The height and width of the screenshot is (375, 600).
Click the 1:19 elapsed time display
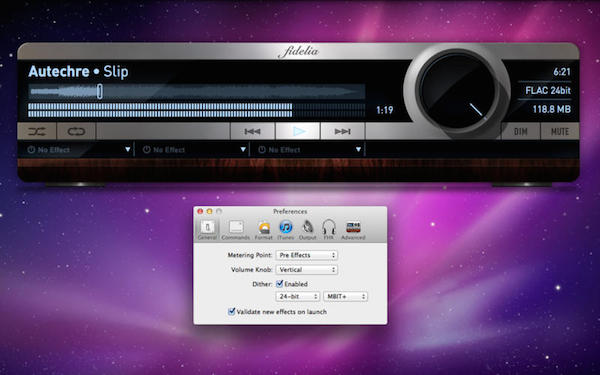click(385, 110)
